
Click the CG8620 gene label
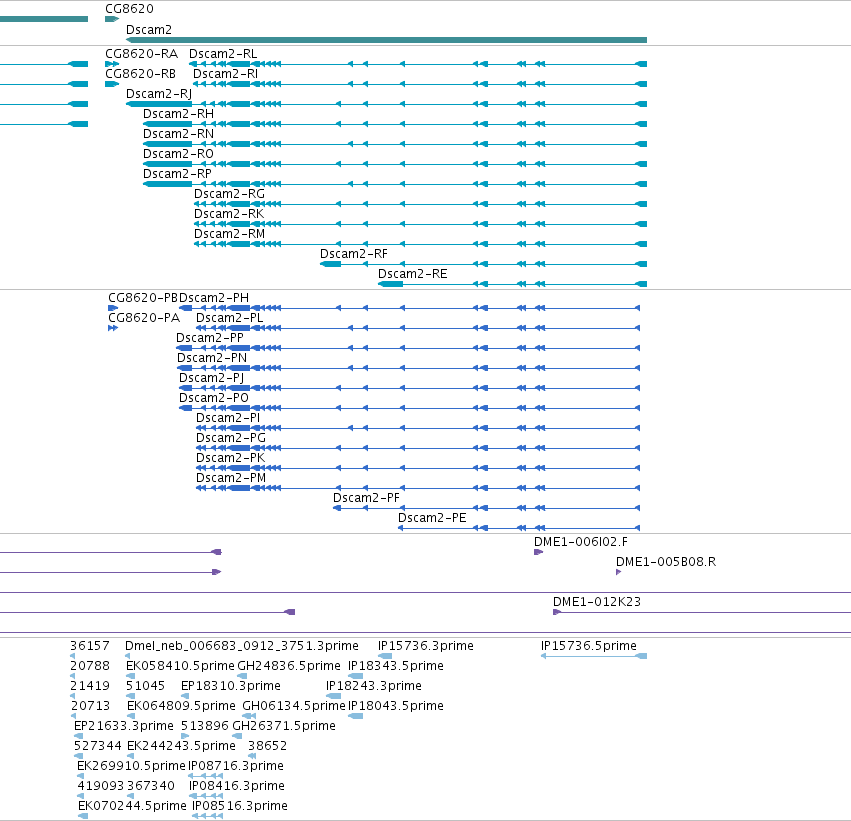(129, 9)
